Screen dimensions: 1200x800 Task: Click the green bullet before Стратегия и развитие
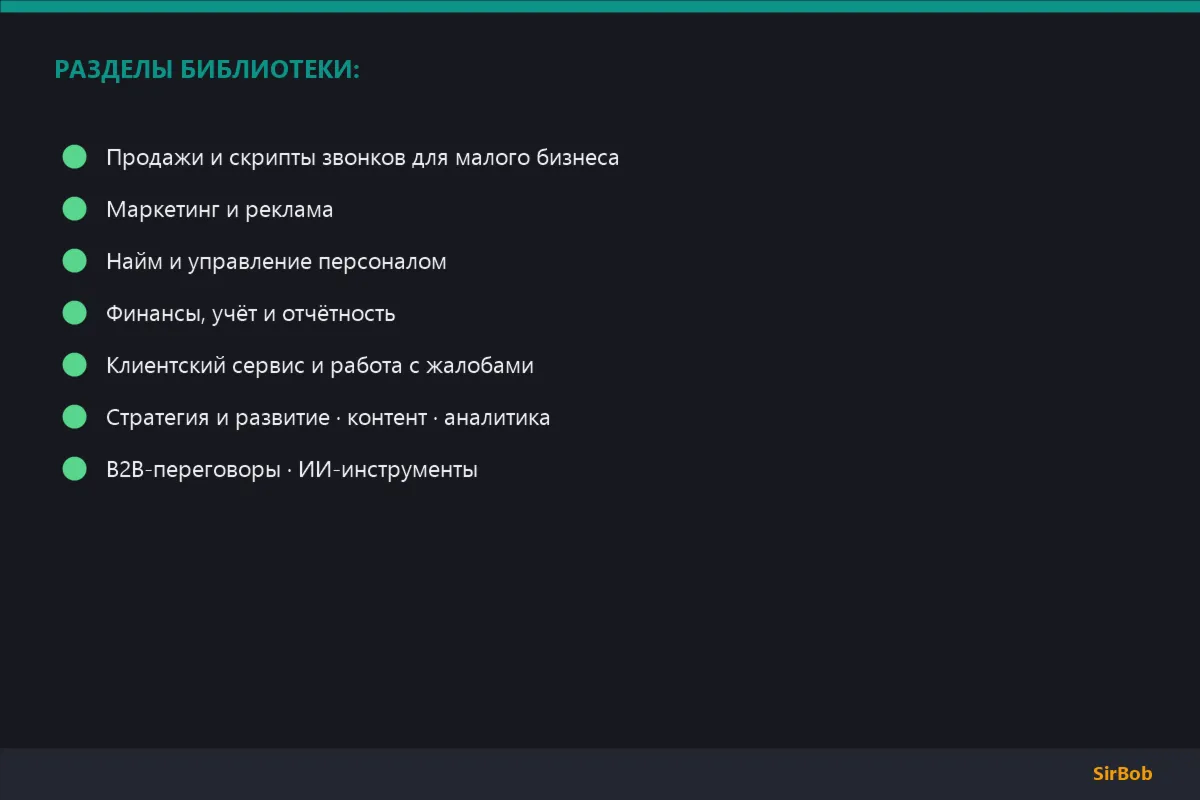tap(75, 417)
